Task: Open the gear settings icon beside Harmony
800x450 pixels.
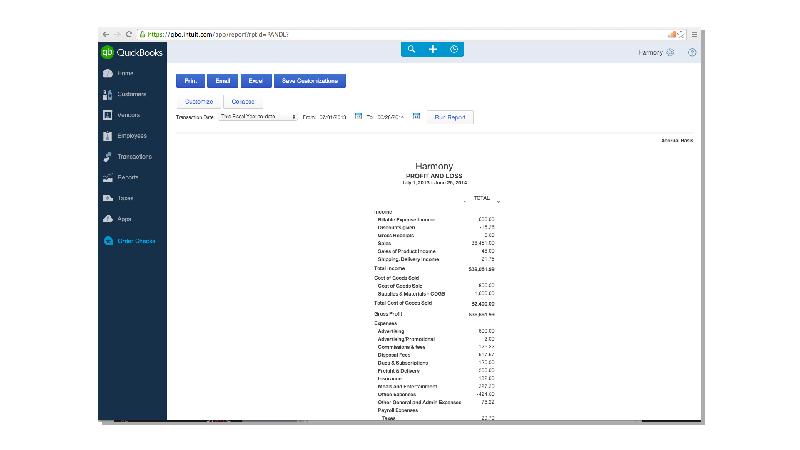Action: click(x=670, y=52)
